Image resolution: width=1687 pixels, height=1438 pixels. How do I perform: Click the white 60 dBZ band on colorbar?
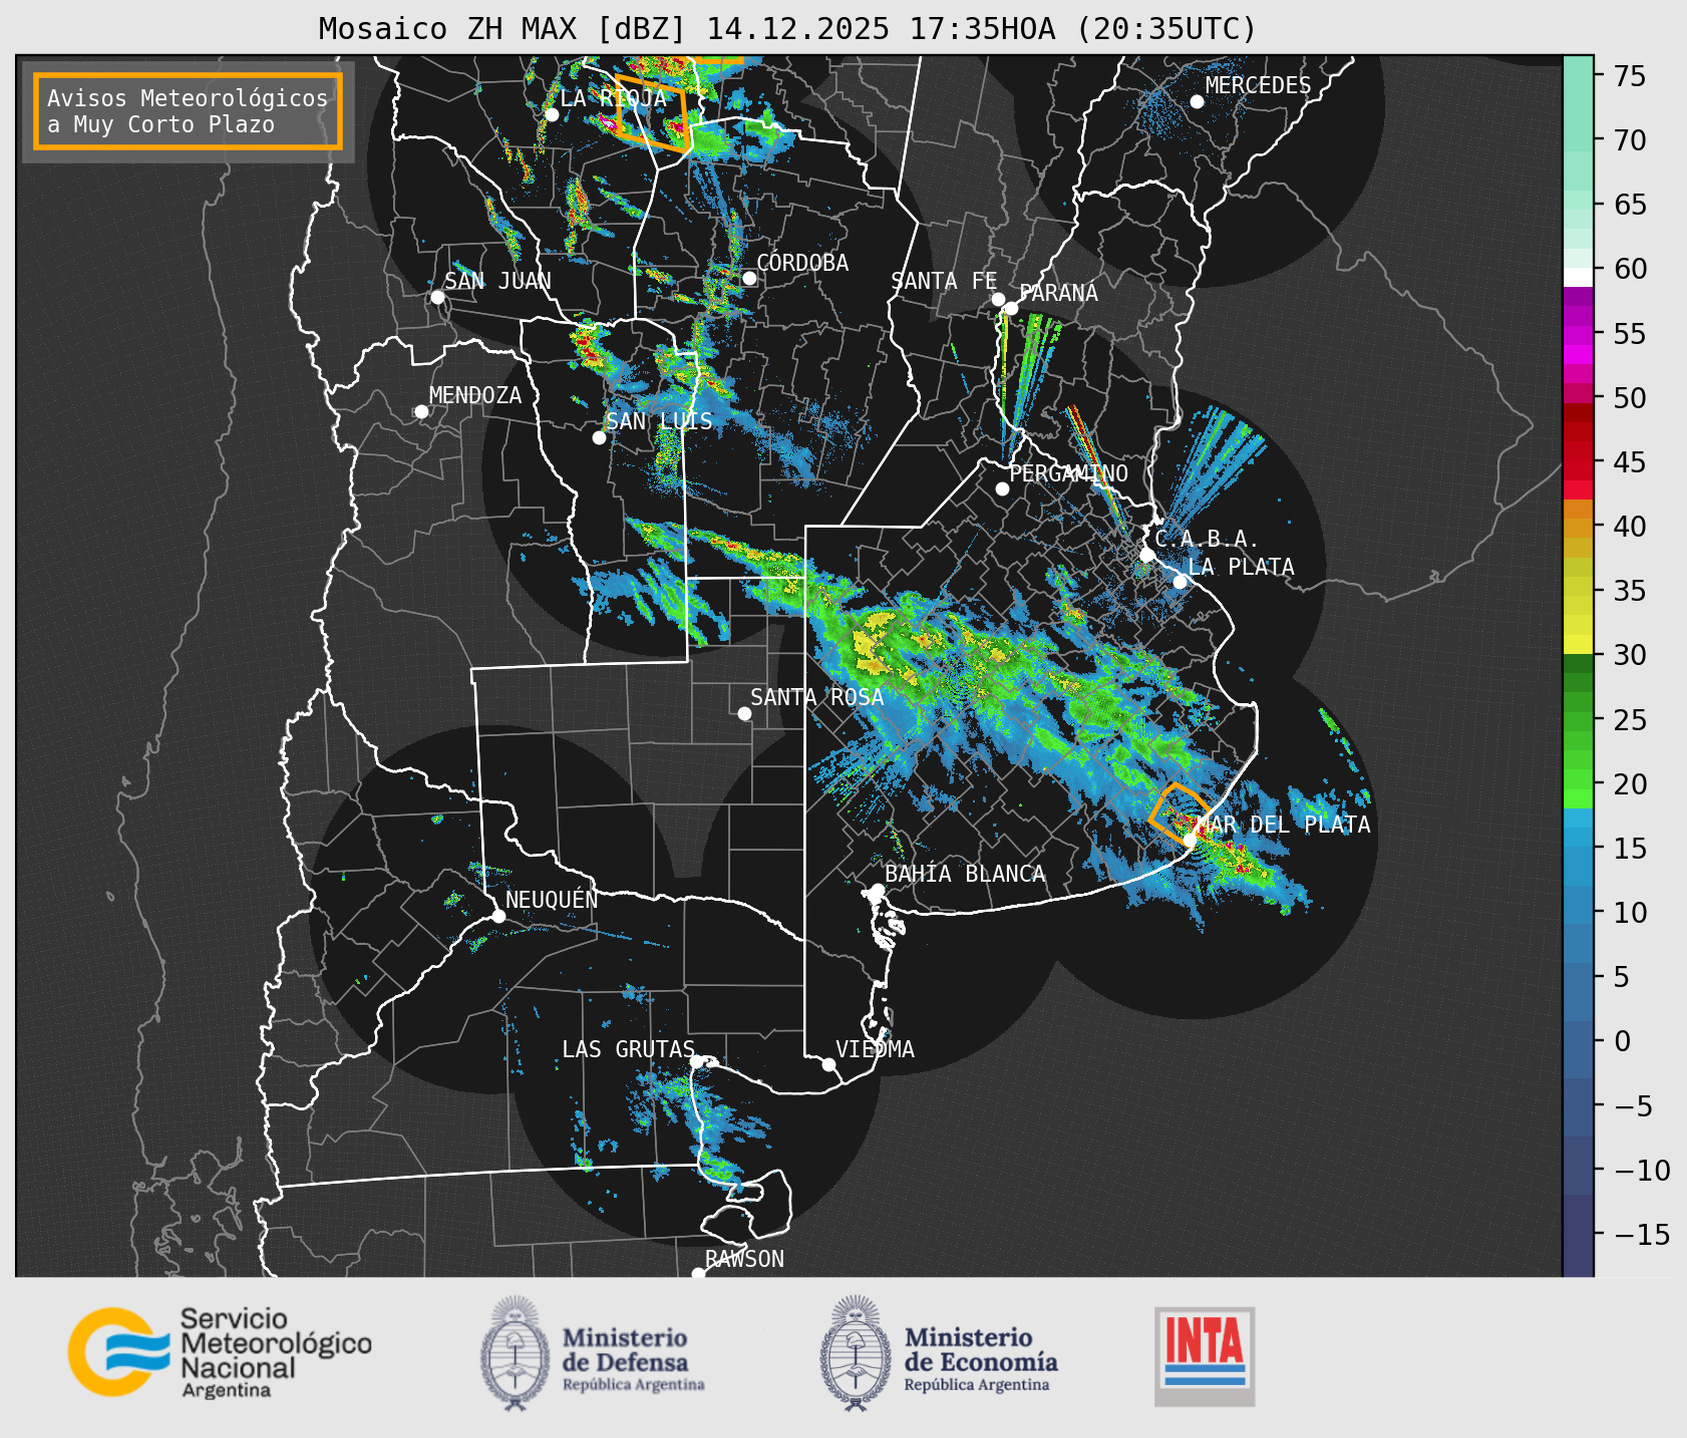pos(1577,277)
